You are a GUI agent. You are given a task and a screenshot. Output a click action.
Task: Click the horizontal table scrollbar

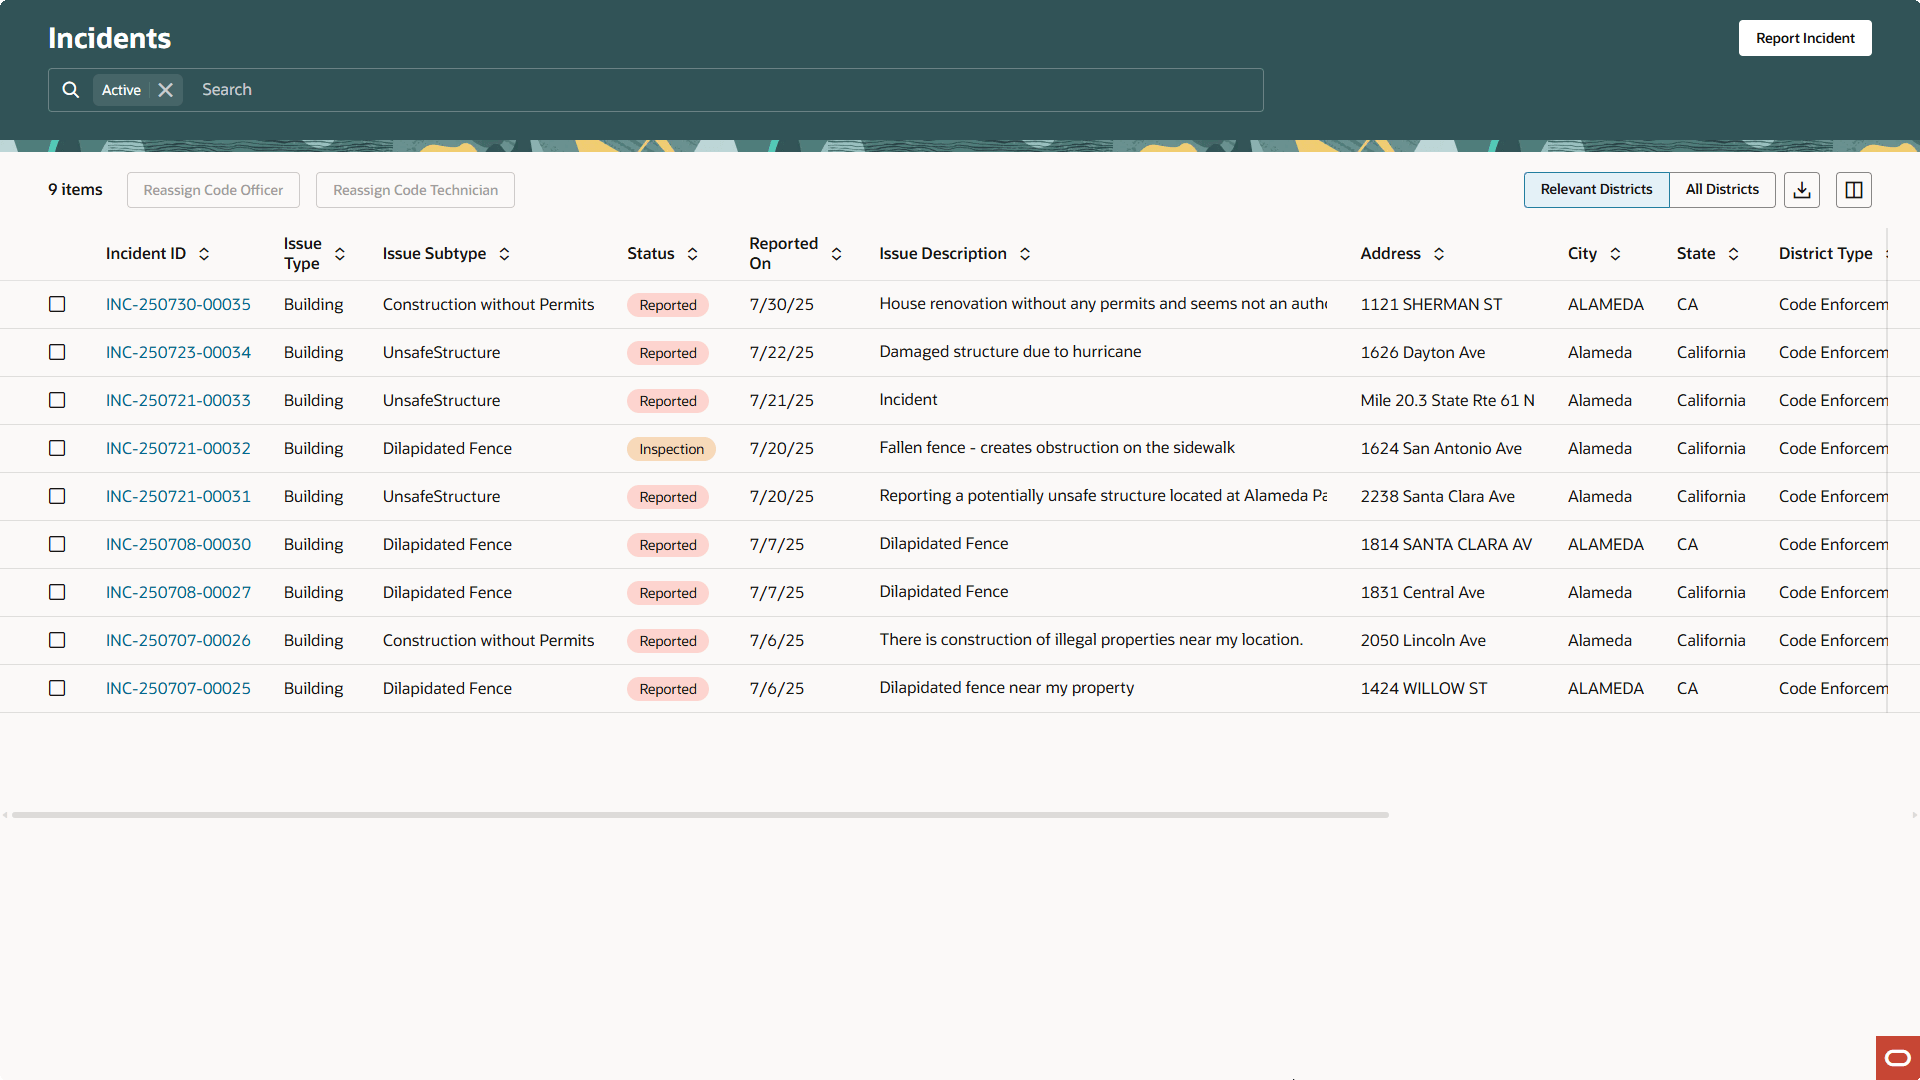[x=700, y=815]
